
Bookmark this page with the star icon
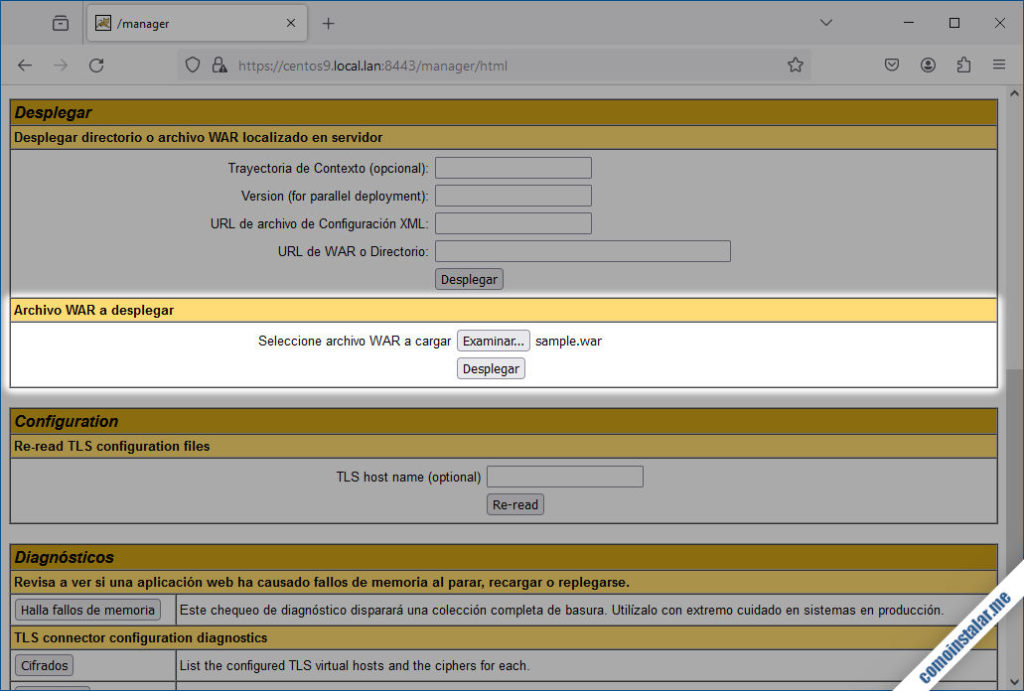tap(795, 65)
